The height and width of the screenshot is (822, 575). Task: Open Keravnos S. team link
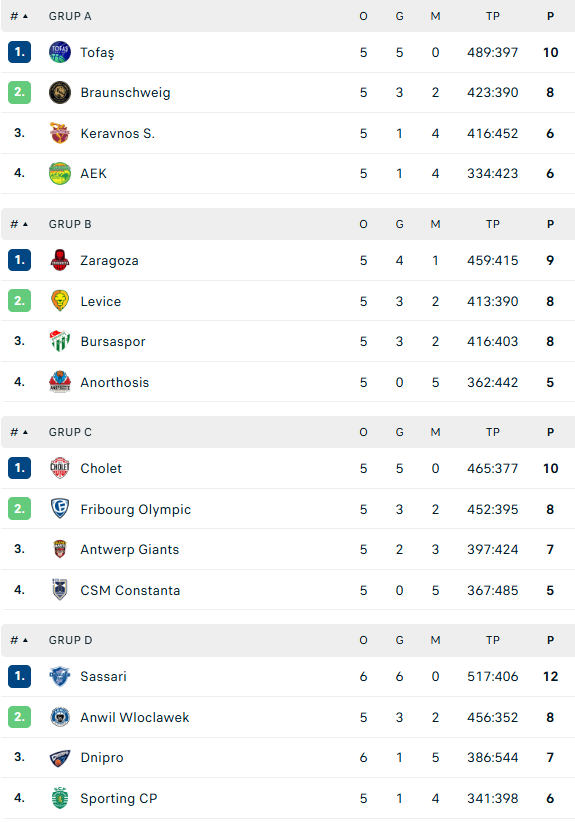coord(117,134)
